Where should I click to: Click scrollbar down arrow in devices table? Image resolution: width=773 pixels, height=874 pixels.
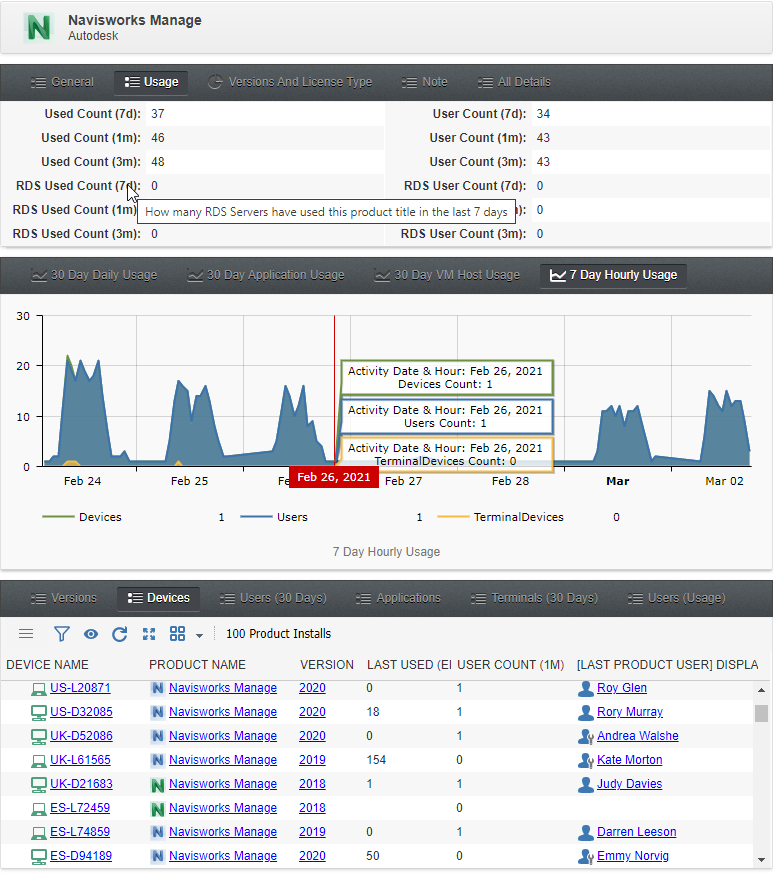tap(761, 860)
